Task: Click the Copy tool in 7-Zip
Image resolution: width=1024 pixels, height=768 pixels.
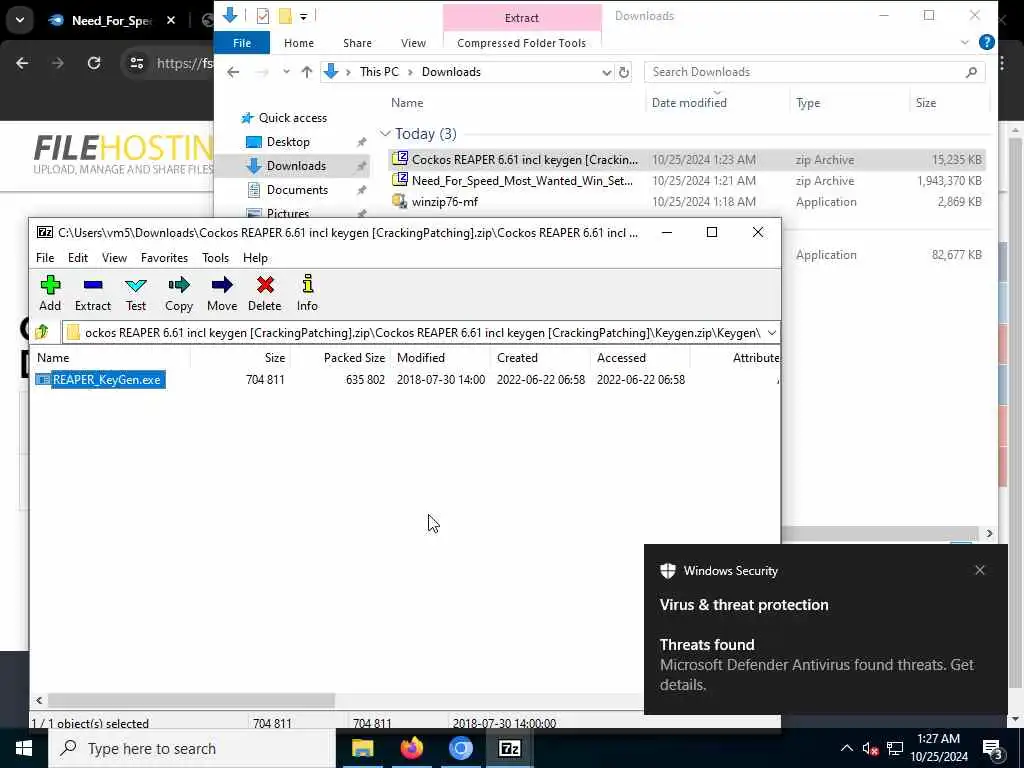Action: click(x=179, y=293)
